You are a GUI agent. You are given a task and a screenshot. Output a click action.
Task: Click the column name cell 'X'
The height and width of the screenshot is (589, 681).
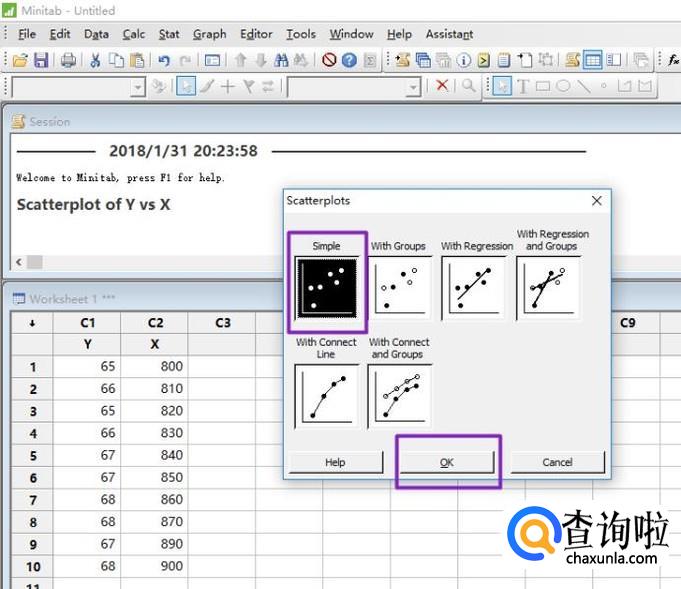coord(155,344)
